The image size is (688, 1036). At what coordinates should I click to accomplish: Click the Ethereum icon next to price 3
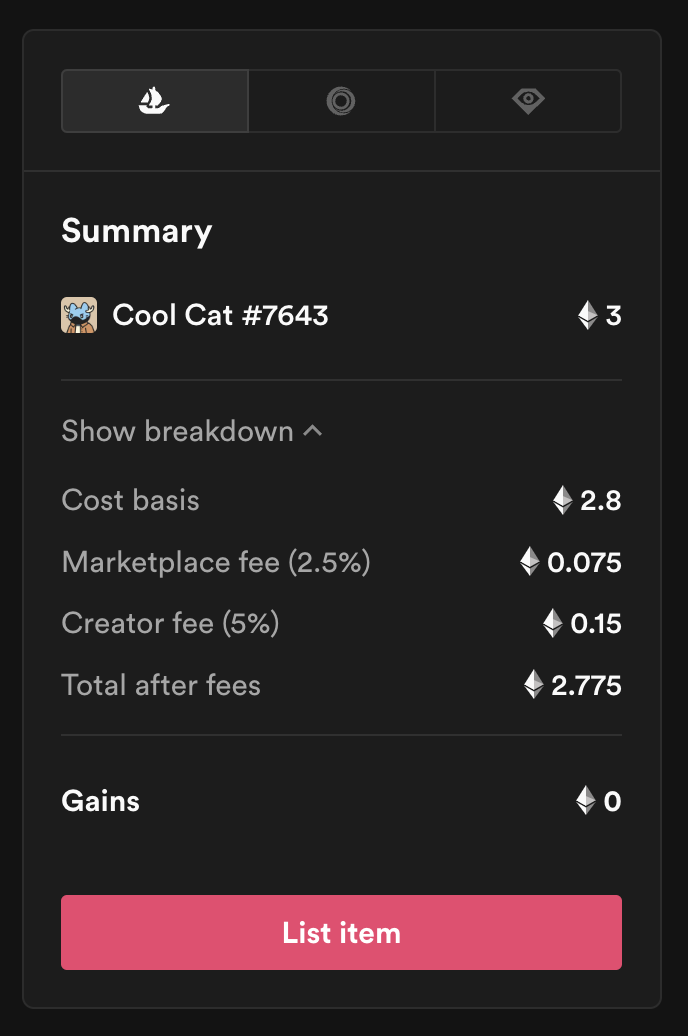click(x=588, y=315)
